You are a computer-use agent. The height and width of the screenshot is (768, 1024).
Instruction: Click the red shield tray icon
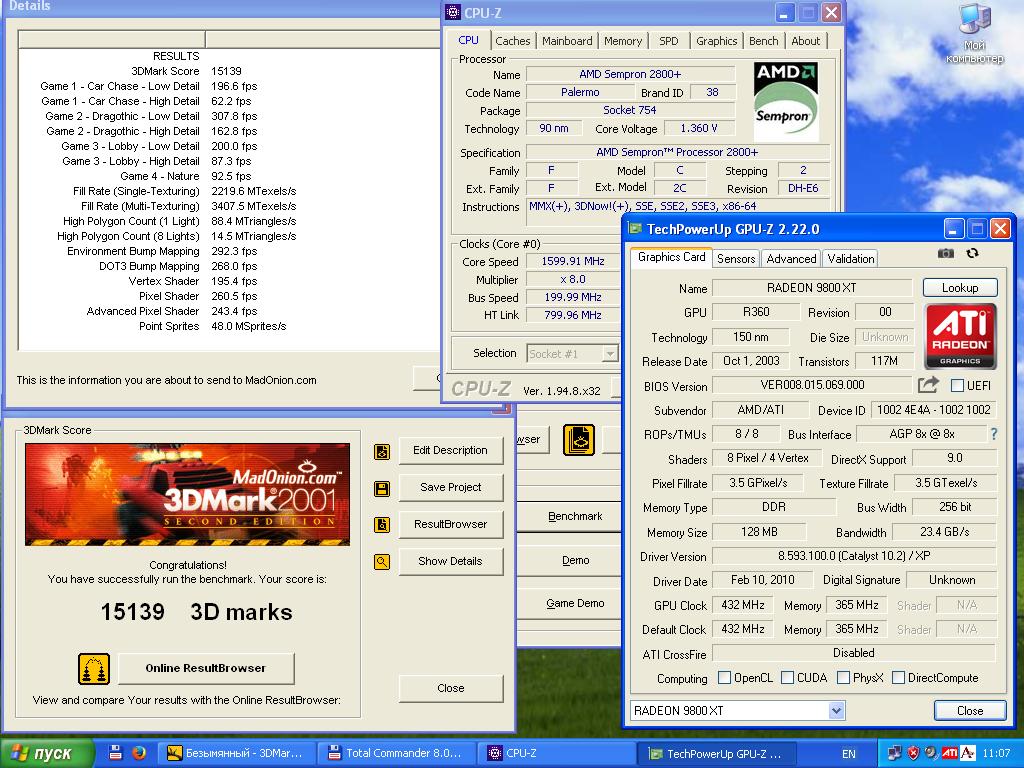coord(913,753)
